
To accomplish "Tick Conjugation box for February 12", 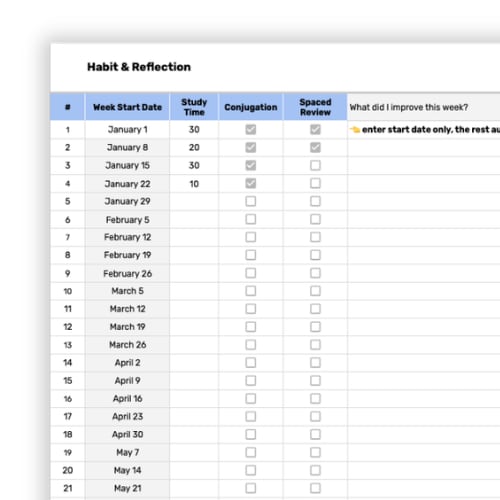I will point(251,237).
